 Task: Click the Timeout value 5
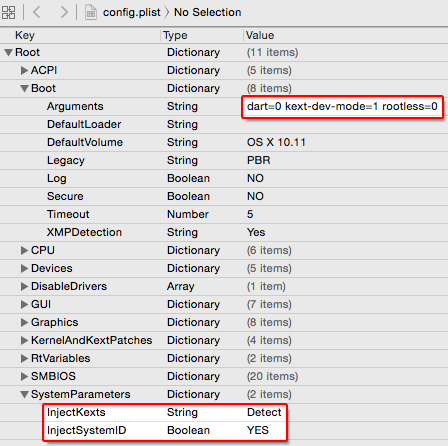pos(250,214)
